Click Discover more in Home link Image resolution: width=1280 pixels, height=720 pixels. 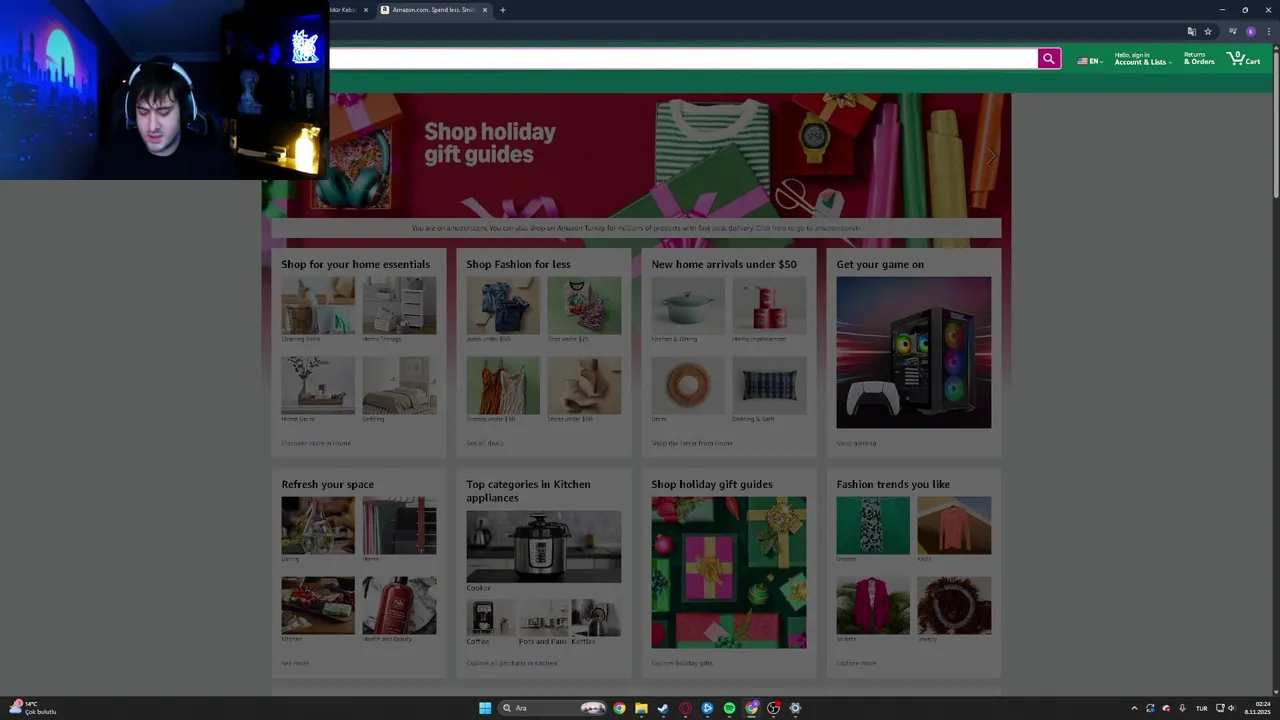point(316,443)
